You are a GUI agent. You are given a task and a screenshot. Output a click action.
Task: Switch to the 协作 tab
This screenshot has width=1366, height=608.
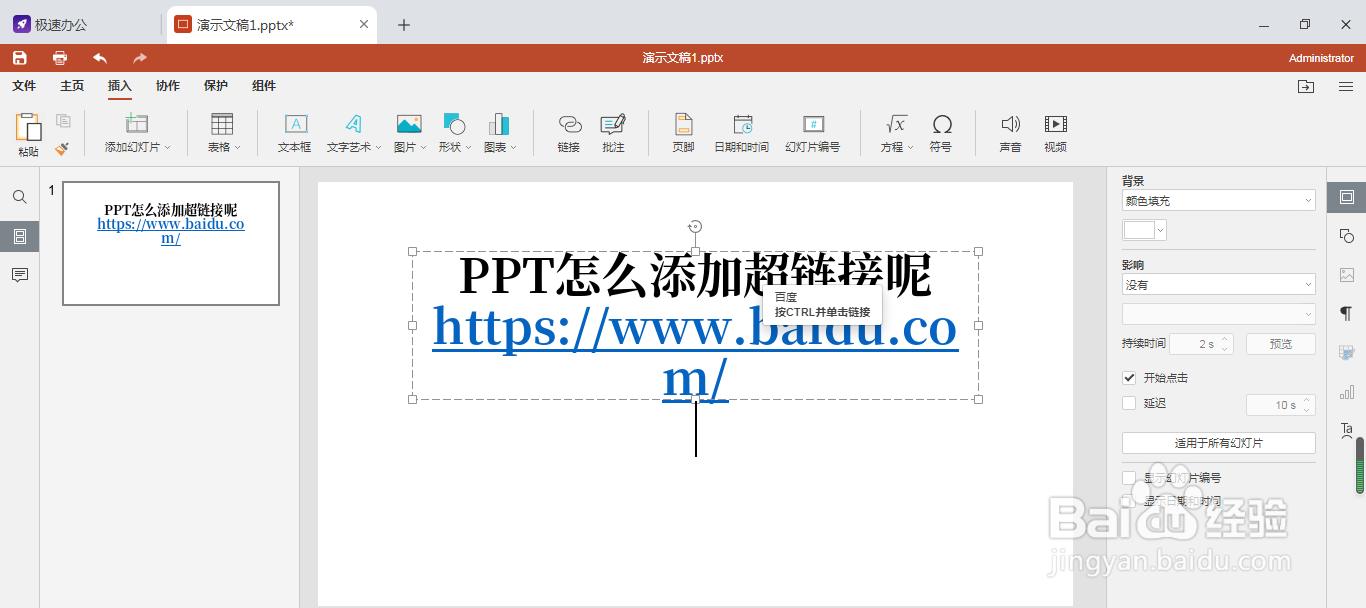(x=168, y=86)
